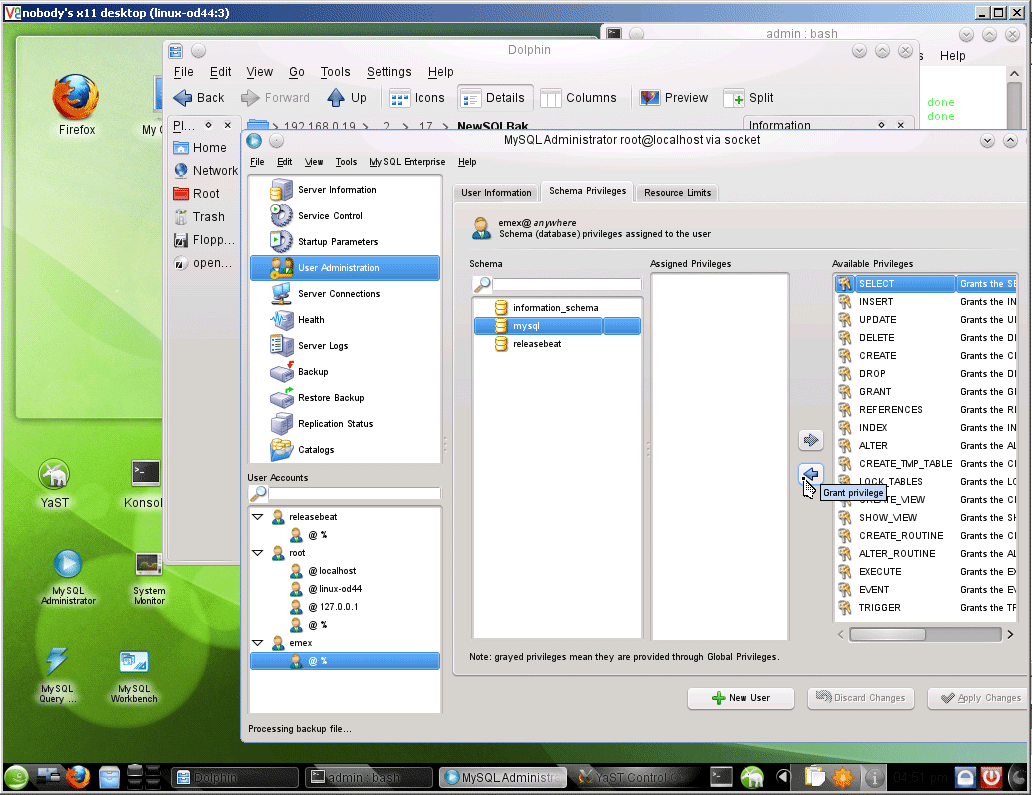Open Server Connections section

pos(344,294)
